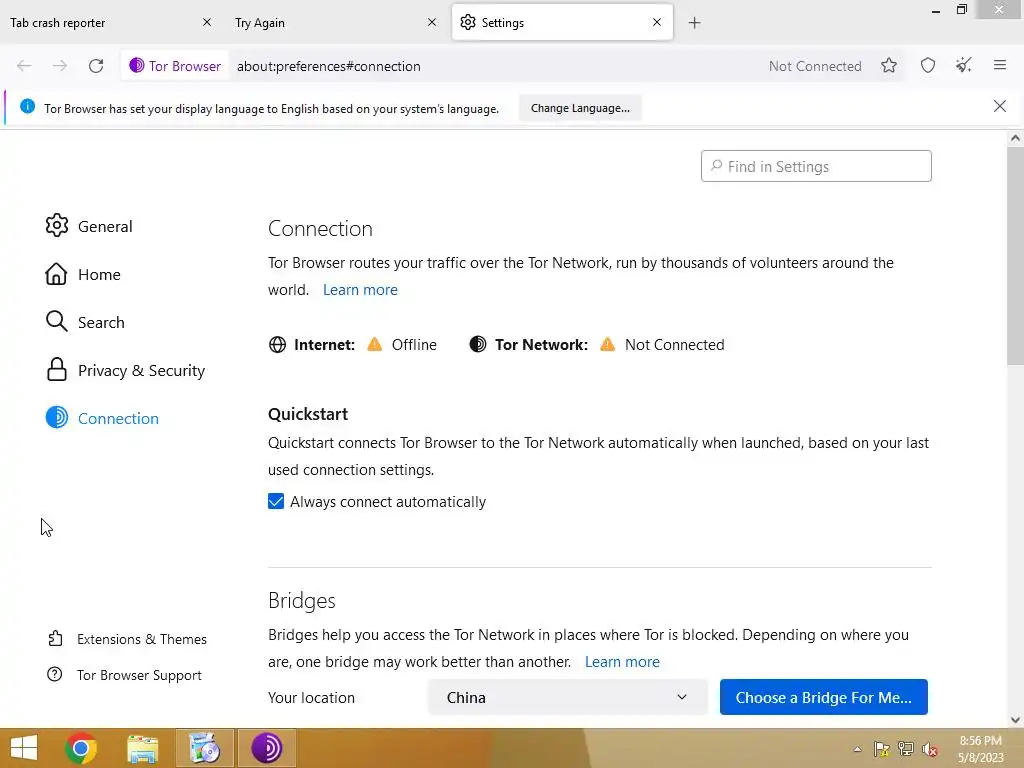Open the Home settings category
Viewport: 1024px width, 768px height.
[83, 274]
